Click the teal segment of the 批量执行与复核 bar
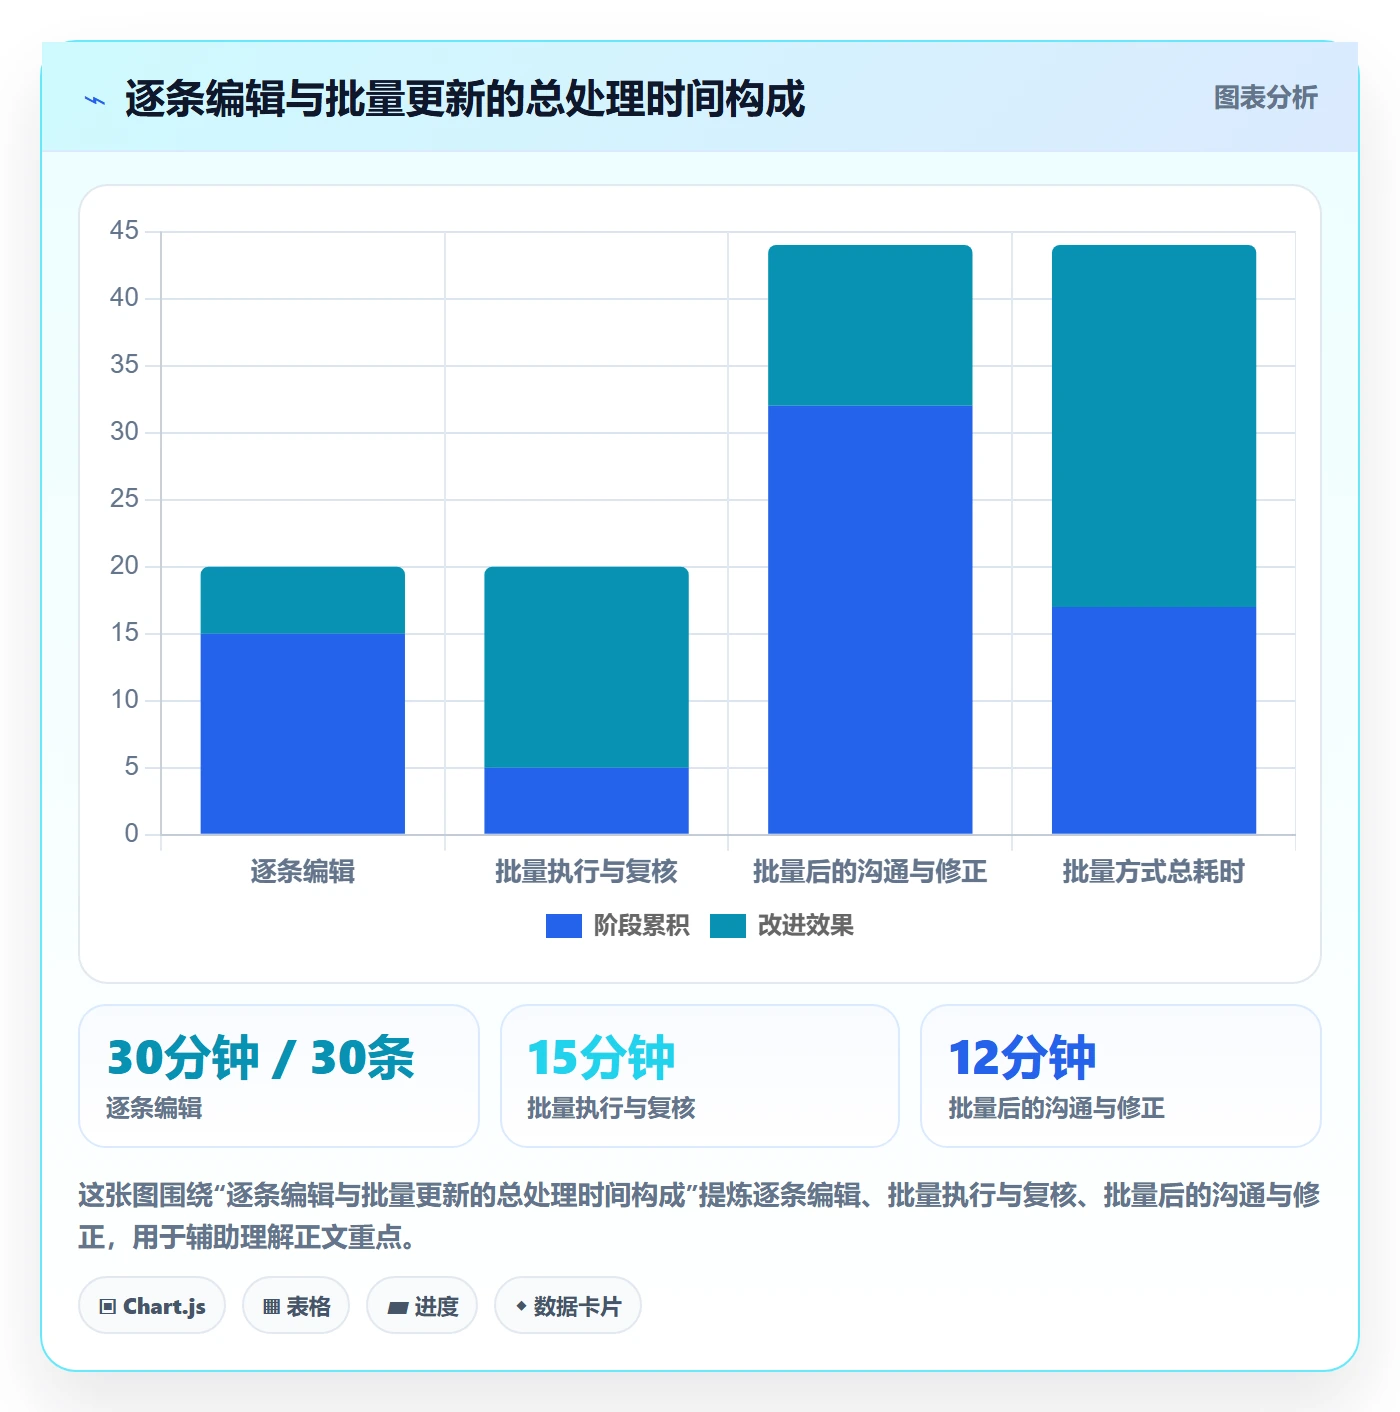Viewport: 1400px width, 1412px height. [x=587, y=667]
